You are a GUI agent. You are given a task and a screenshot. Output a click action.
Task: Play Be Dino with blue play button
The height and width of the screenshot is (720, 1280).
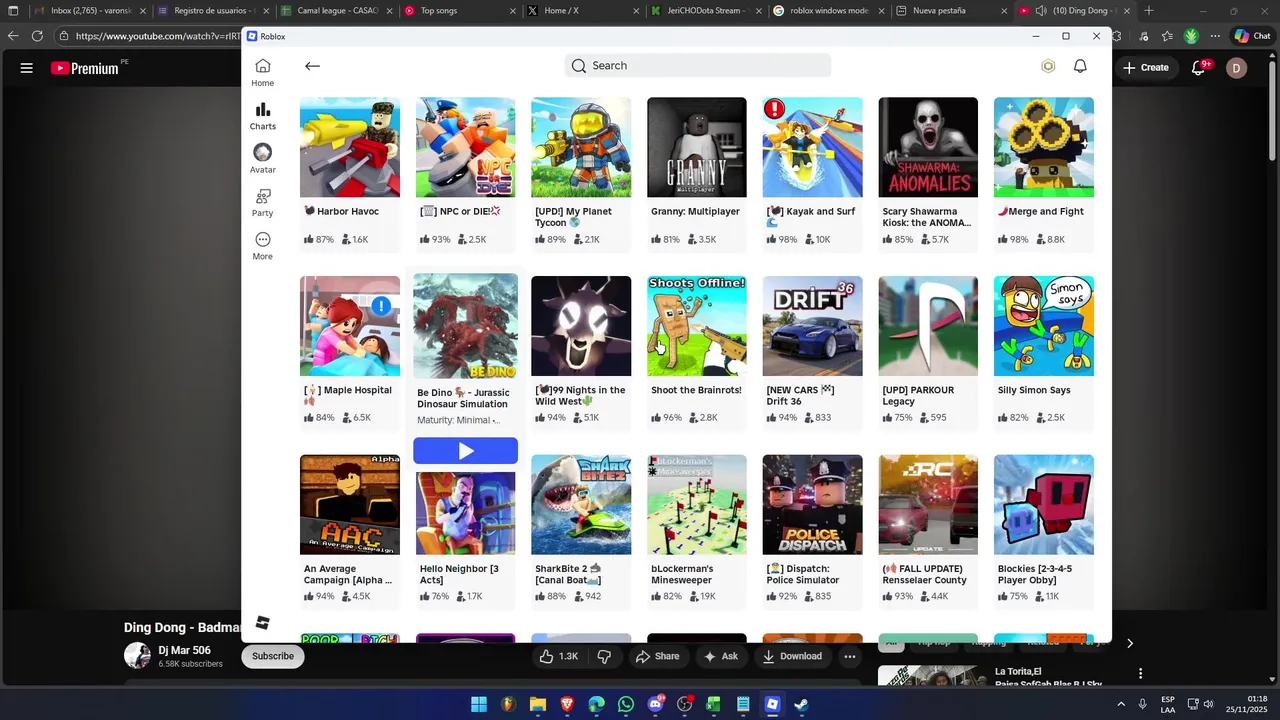coord(465,451)
